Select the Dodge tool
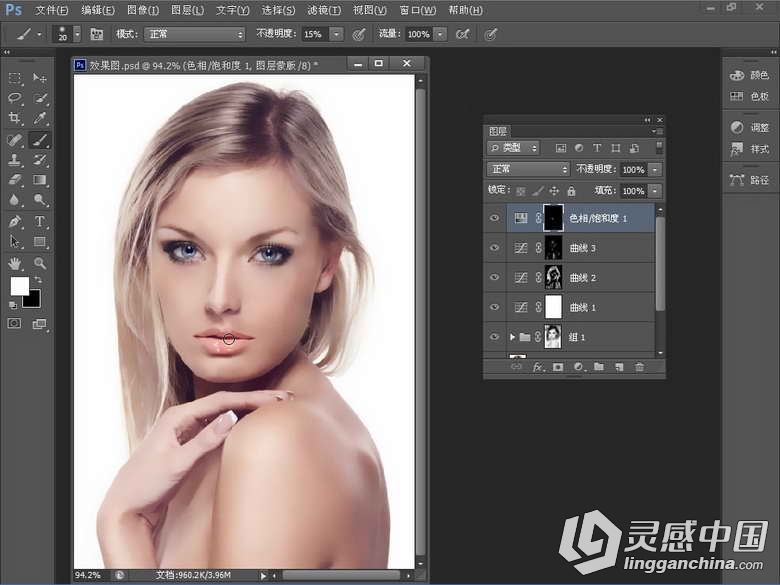 (40, 200)
